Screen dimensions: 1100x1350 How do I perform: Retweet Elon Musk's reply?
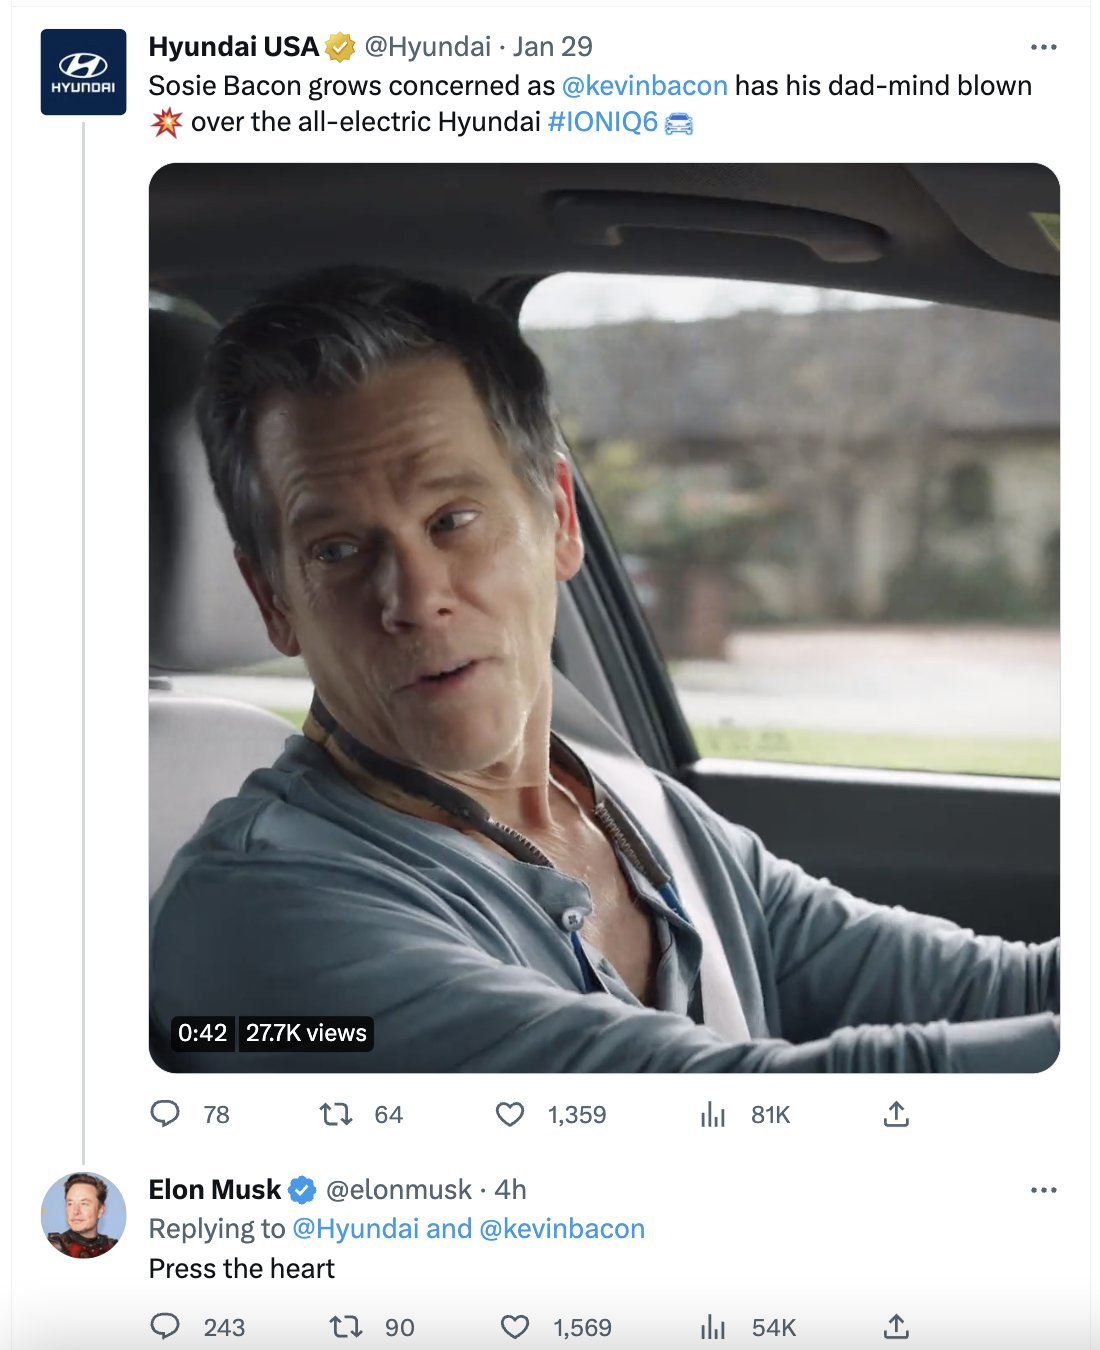point(344,1327)
